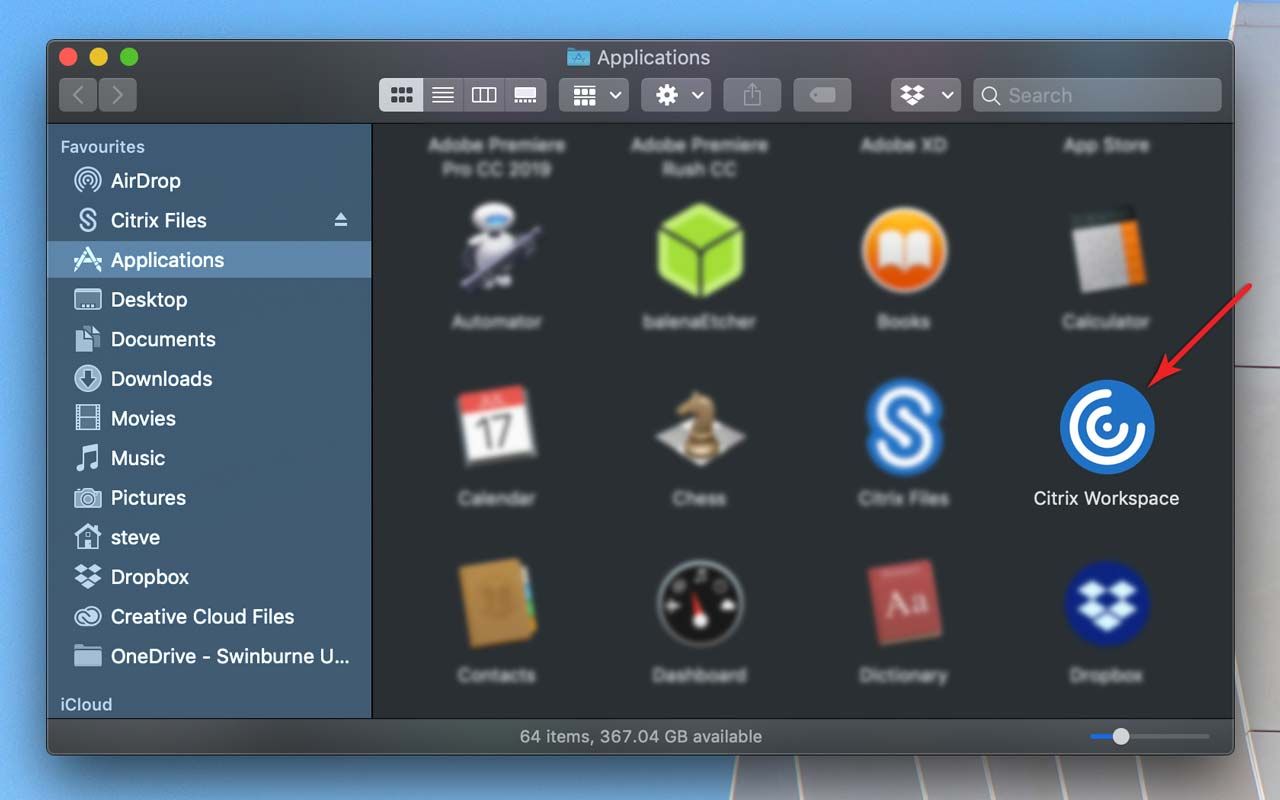Switch to list view mode
This screenshot has height=800, width=1280.
(443, 95)
